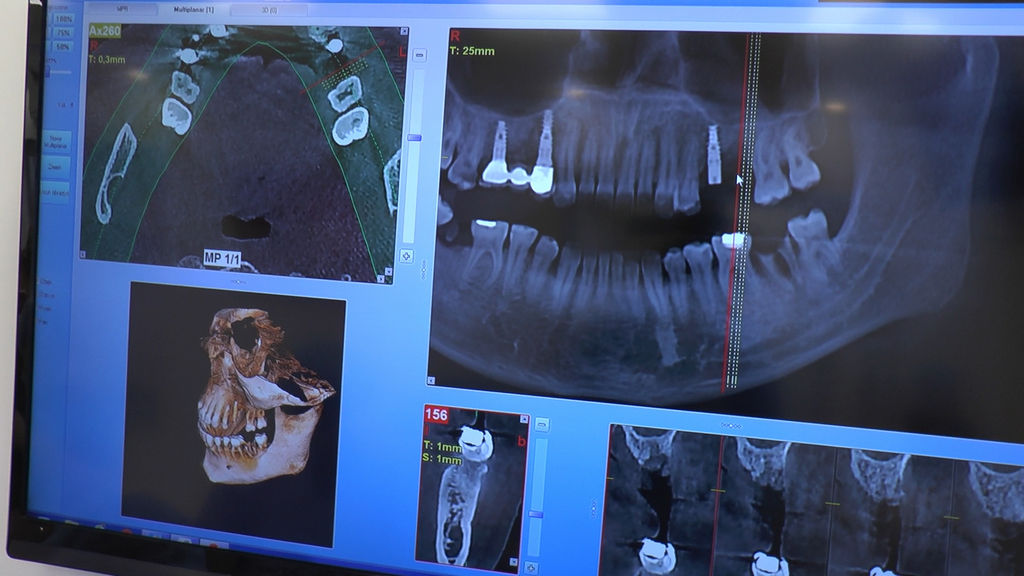This screenshot has height=576, width=1024.
Task: Click the axial view vertical slider handle
Action: point(413,137)
